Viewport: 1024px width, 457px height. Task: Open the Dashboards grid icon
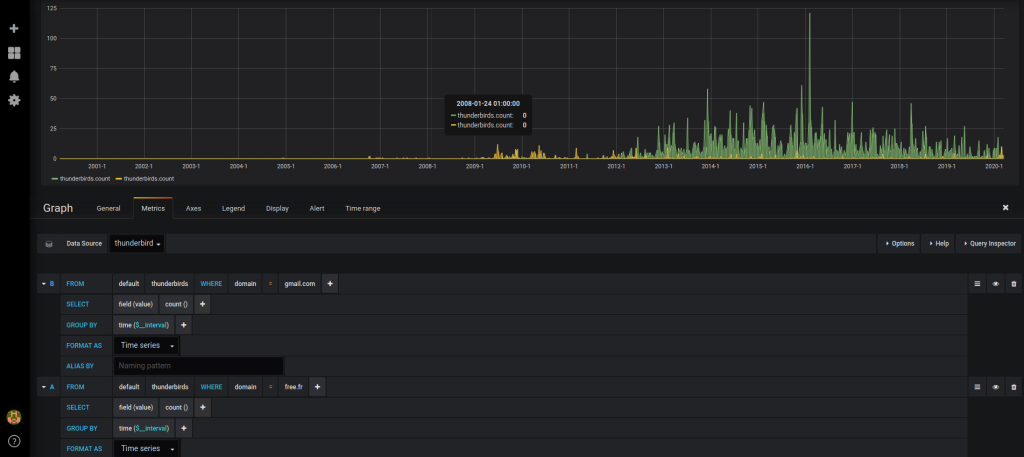(x=14, y=53)
